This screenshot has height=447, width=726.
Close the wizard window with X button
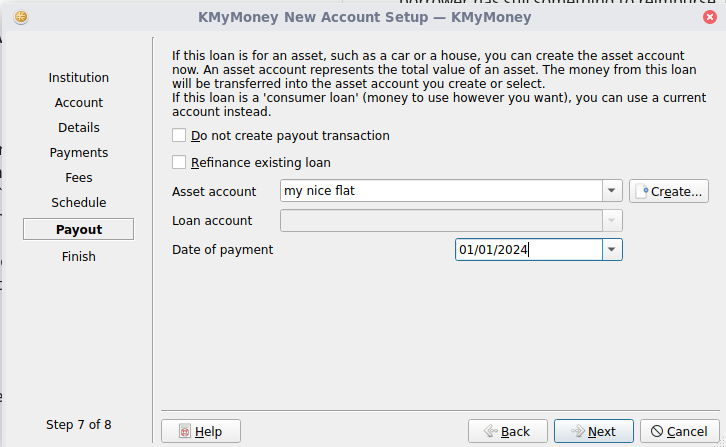coord(709,17)
